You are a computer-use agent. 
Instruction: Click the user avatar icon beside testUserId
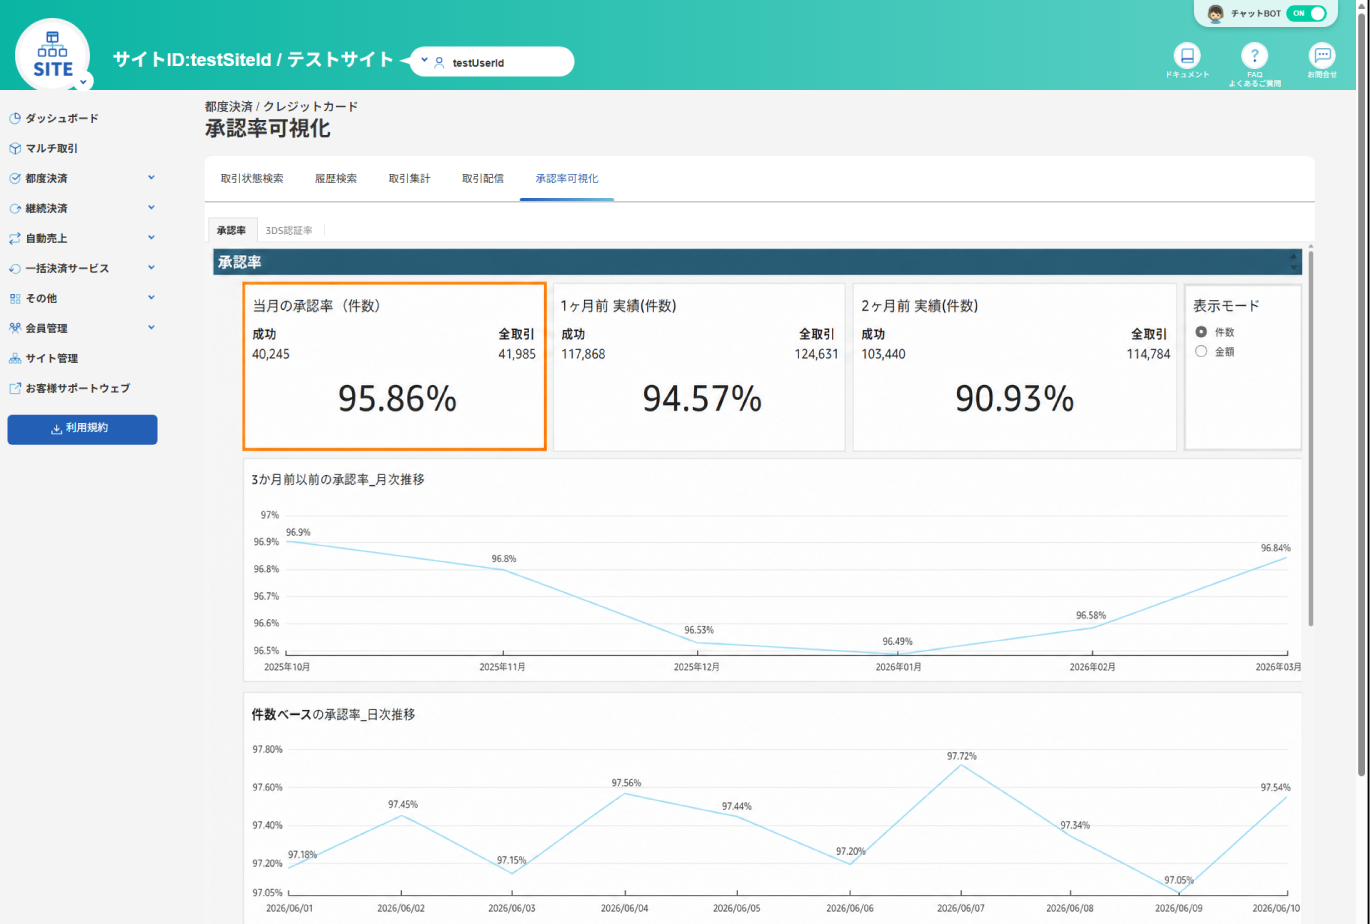[439, 62]
